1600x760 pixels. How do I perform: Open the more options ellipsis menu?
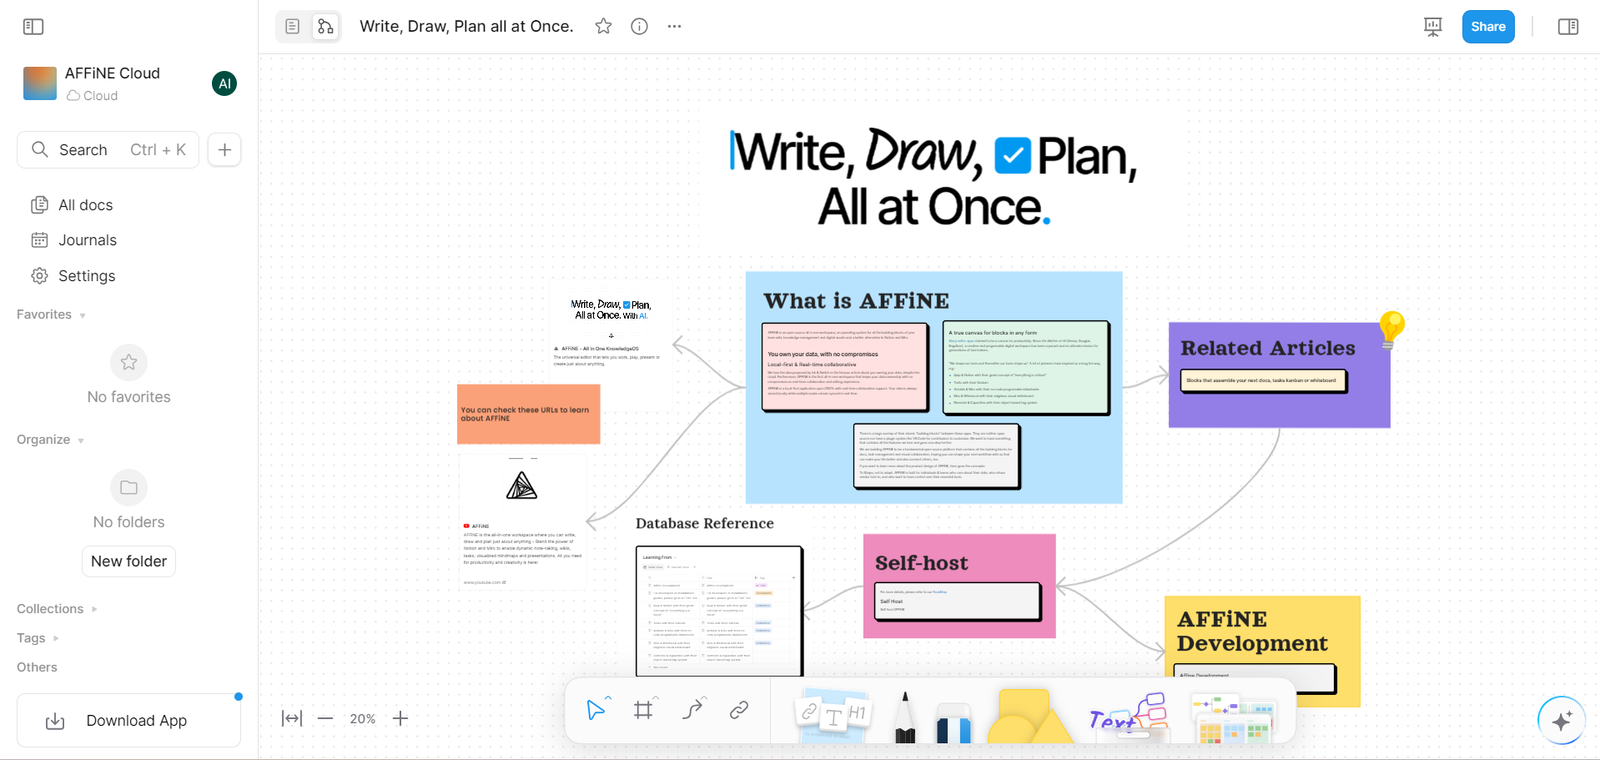(675, 27)
